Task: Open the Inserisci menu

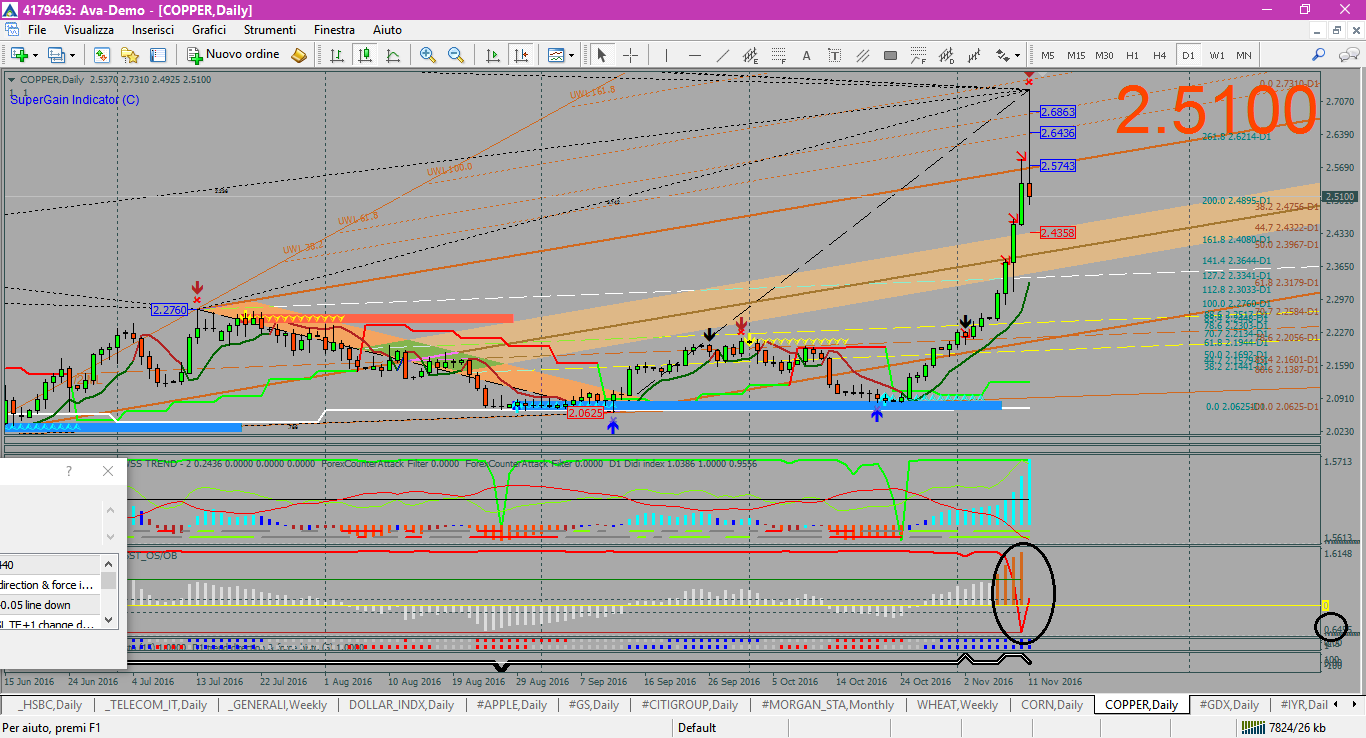Action: [x=153, y=30]
